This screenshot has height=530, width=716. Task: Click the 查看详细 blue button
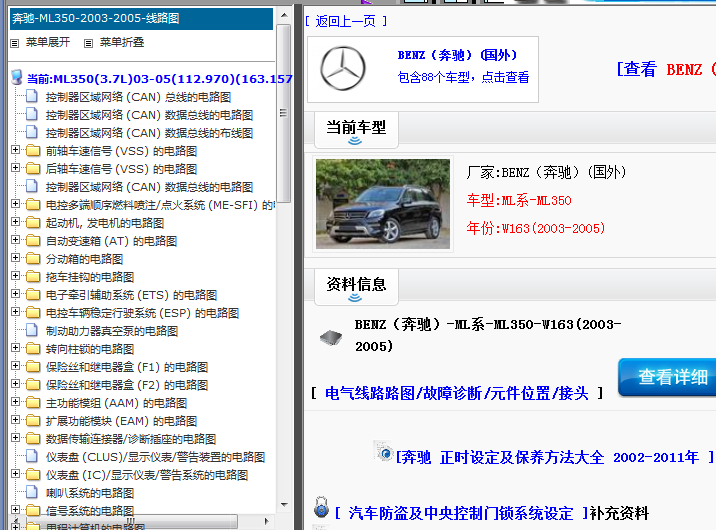point(667,377)
